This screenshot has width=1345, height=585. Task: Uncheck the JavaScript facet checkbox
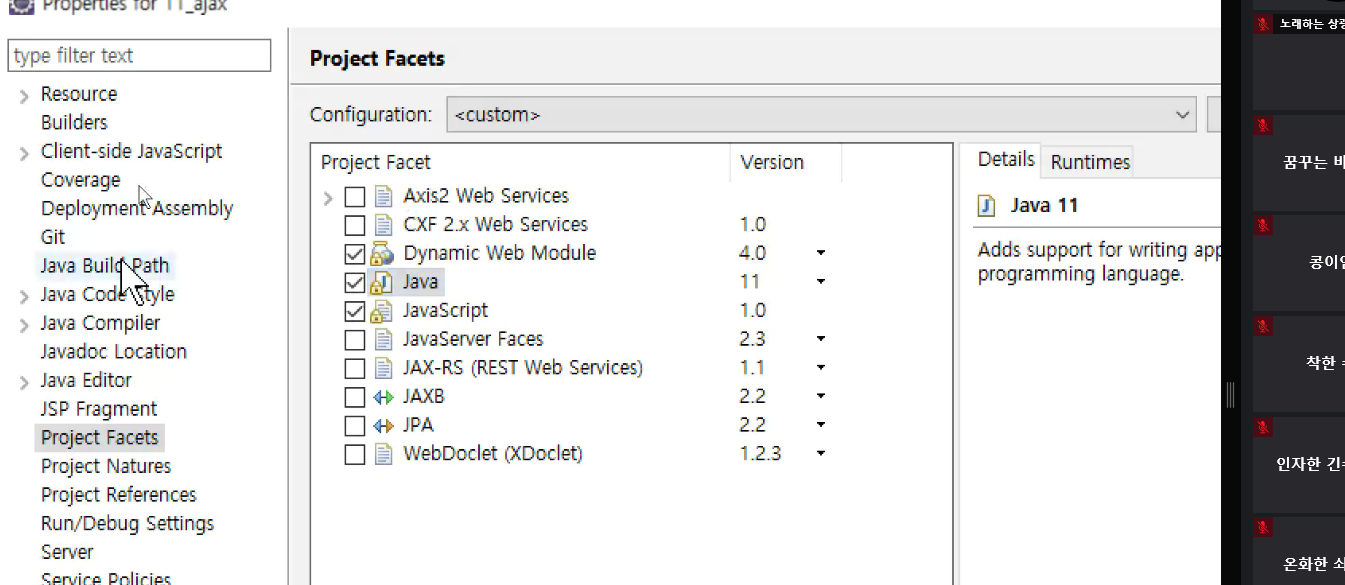355,311
